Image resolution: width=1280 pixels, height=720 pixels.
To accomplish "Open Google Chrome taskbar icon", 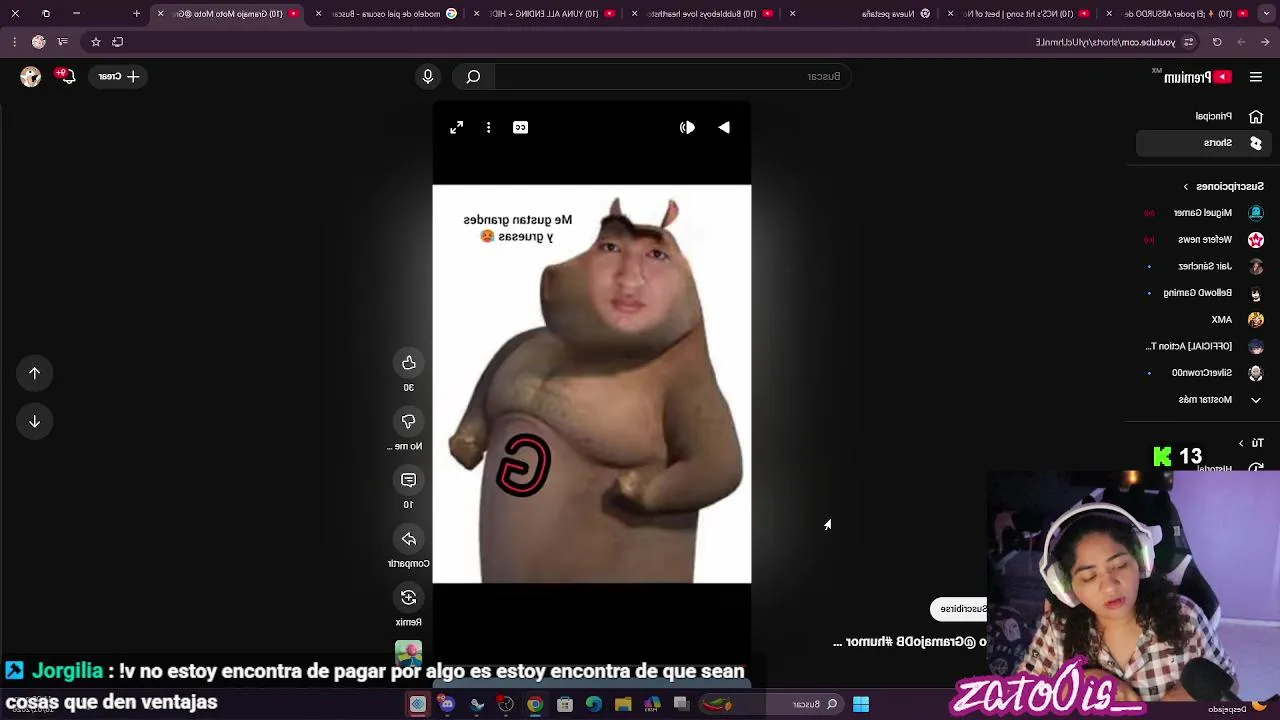I will click(x=535, y=704).
